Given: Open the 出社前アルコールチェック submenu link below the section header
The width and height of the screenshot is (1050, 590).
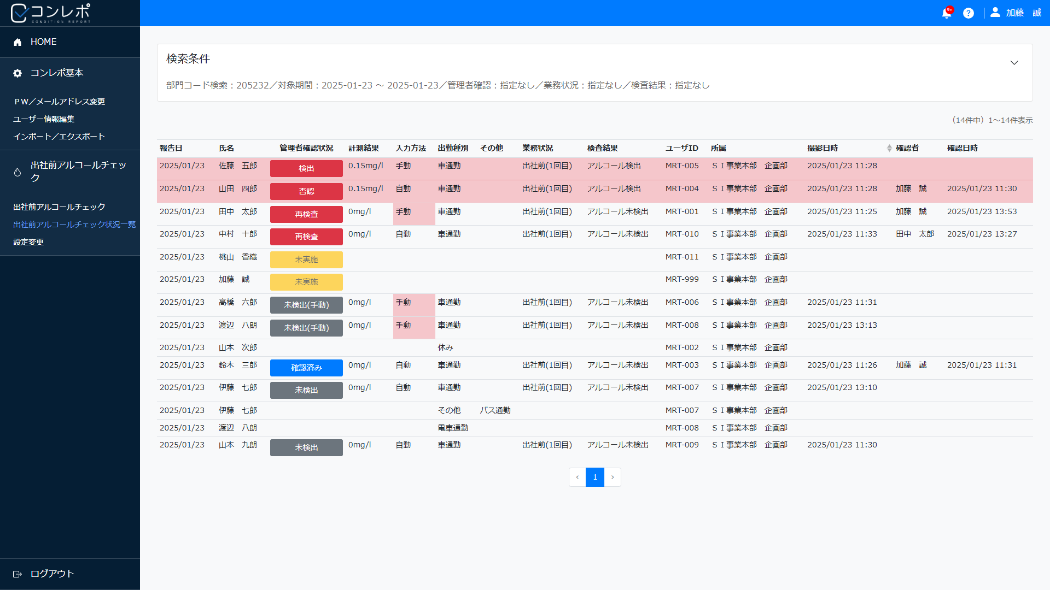Looking at the screenshot, I should coord(60,208).
